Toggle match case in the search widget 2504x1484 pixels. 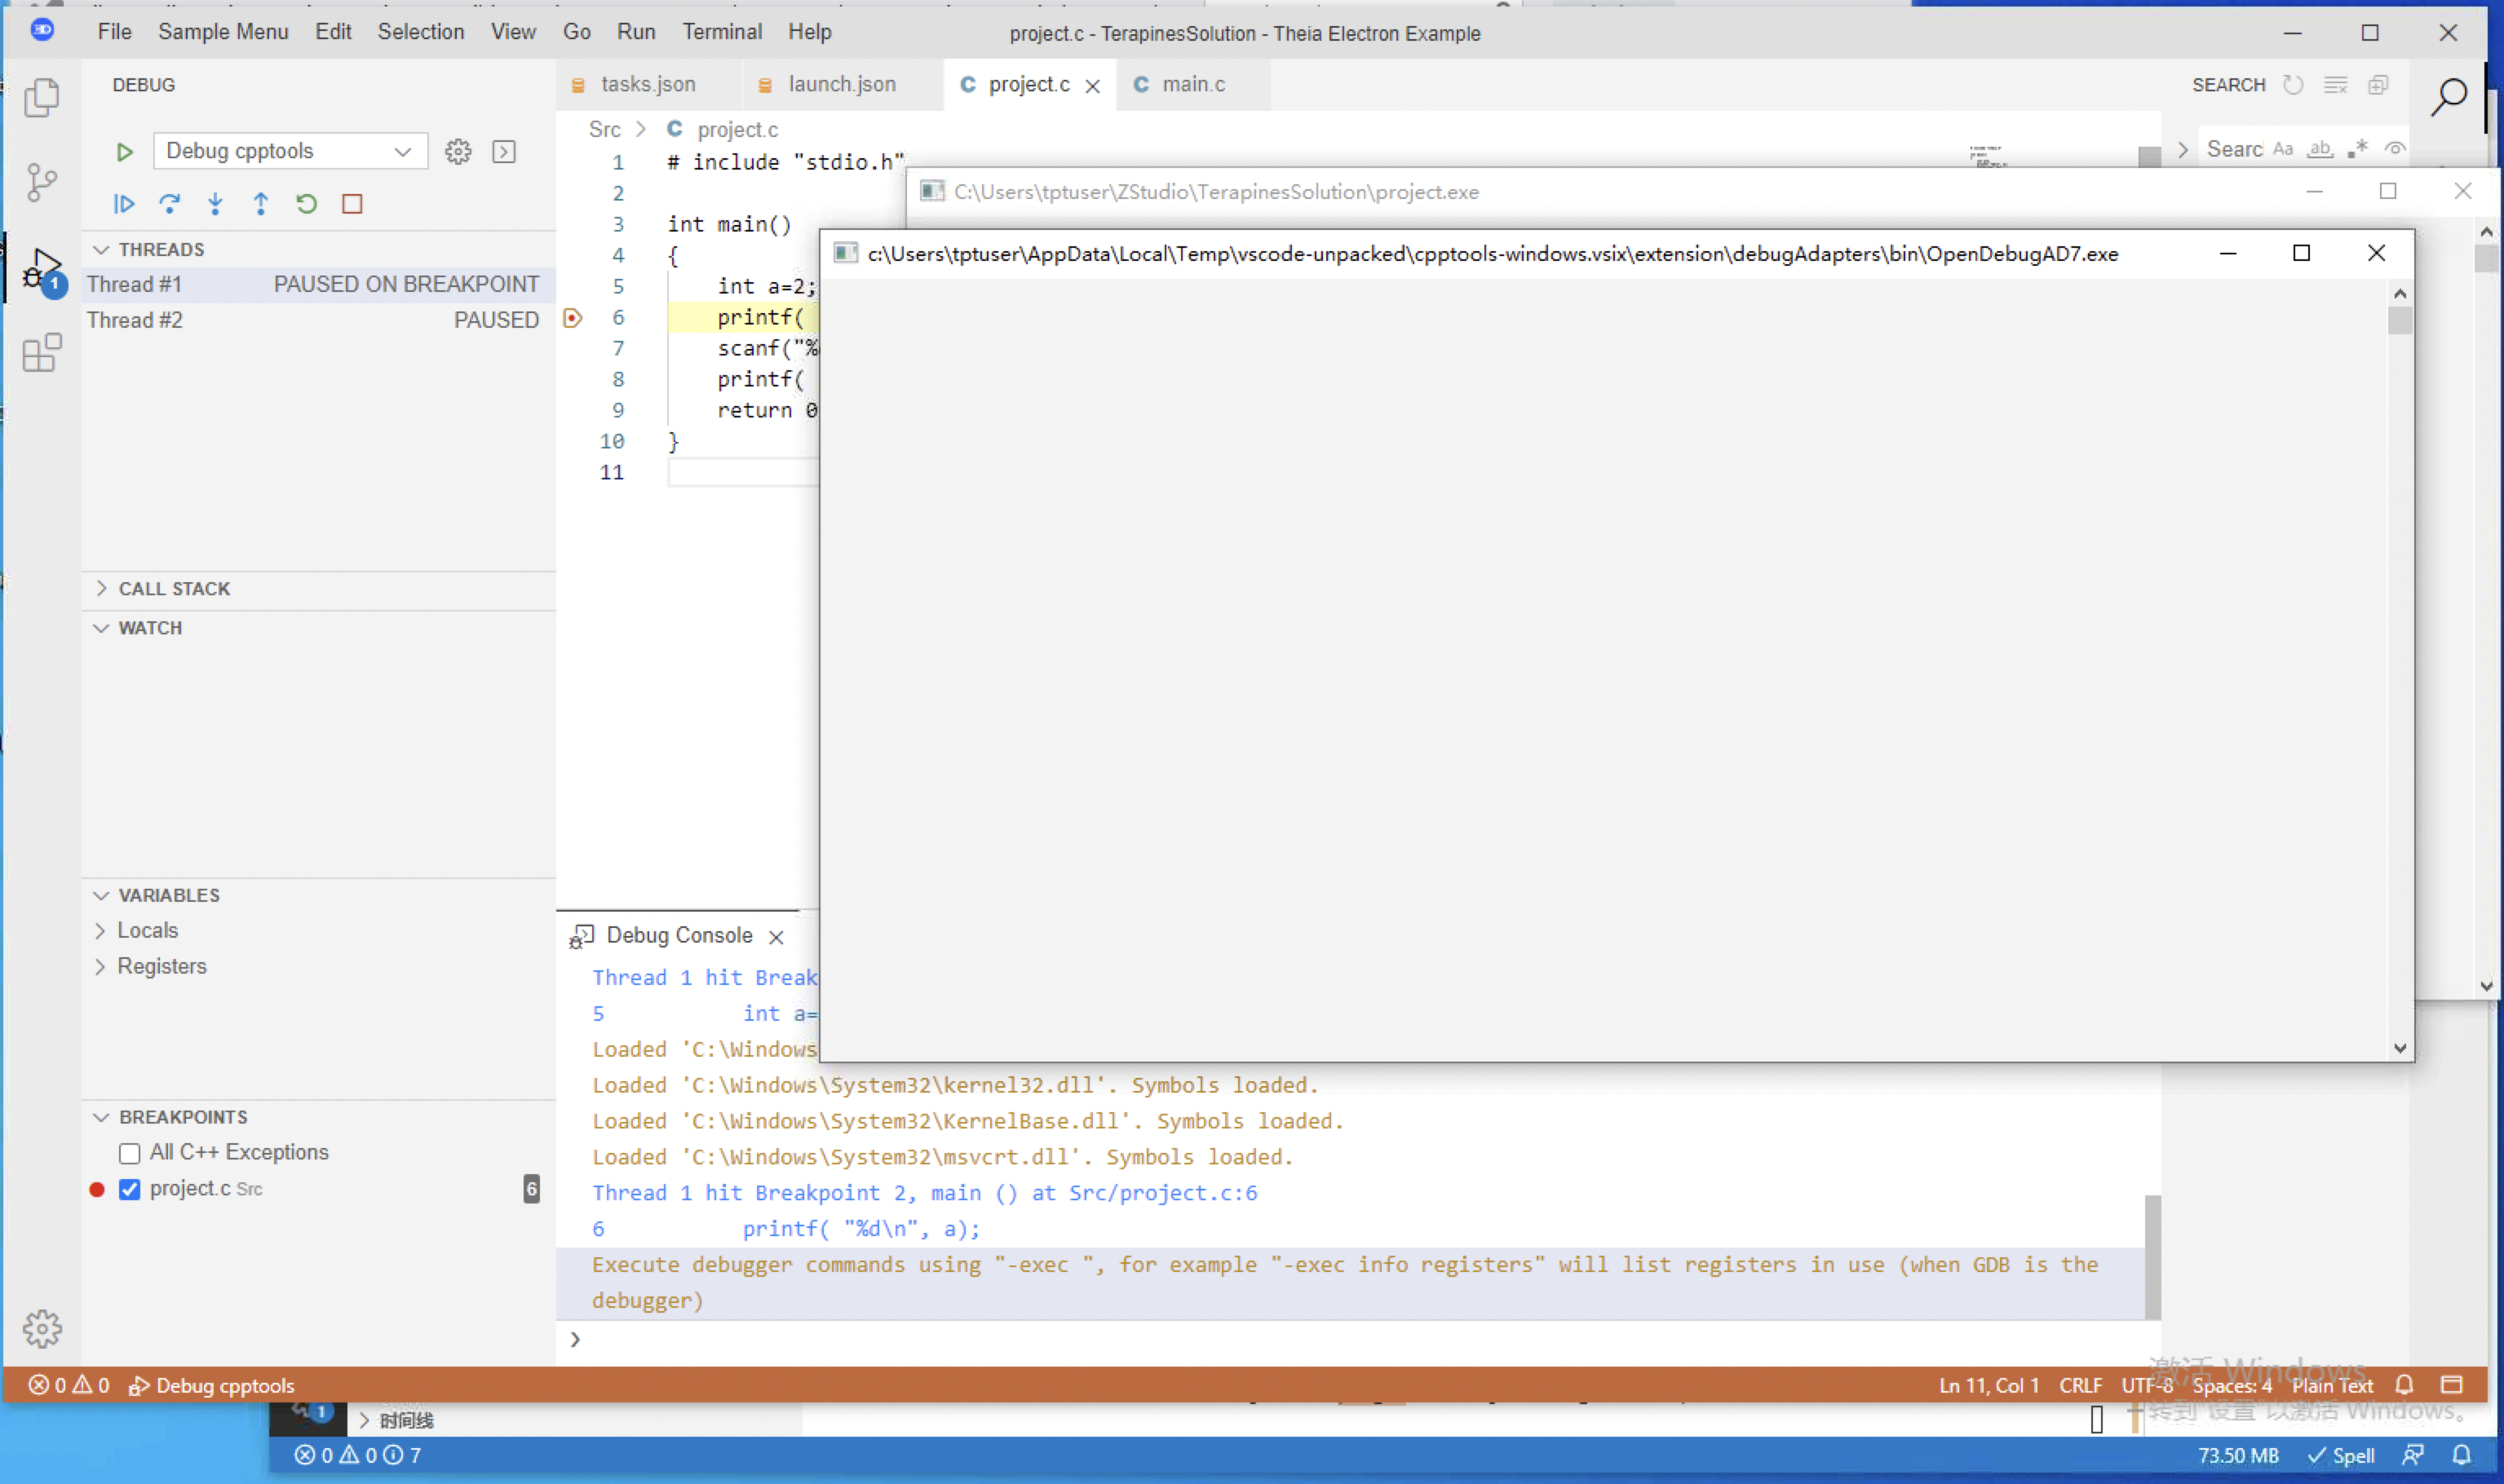coord(2283,148)
